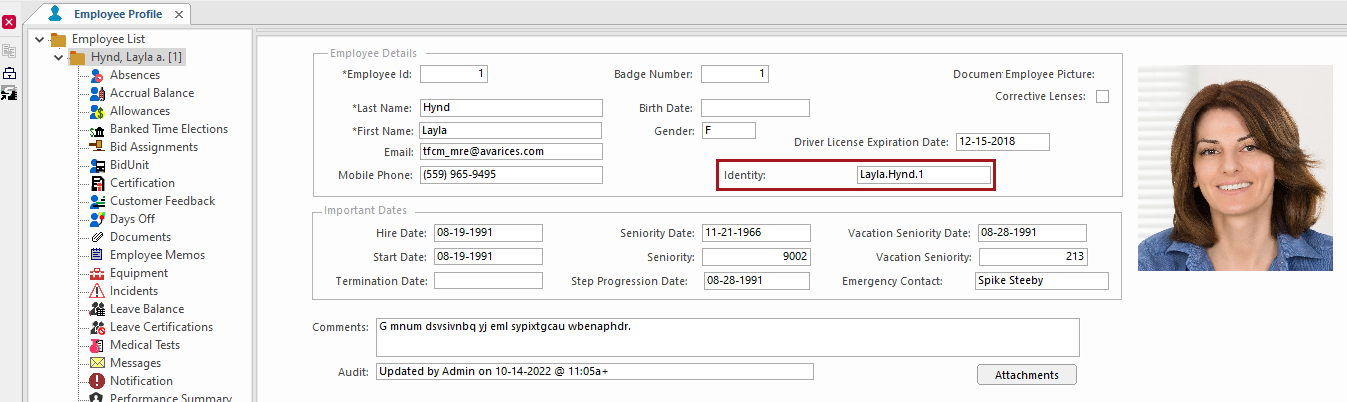
Task: Open the Performance Summary tree item
Action: [x=170, y=397]
